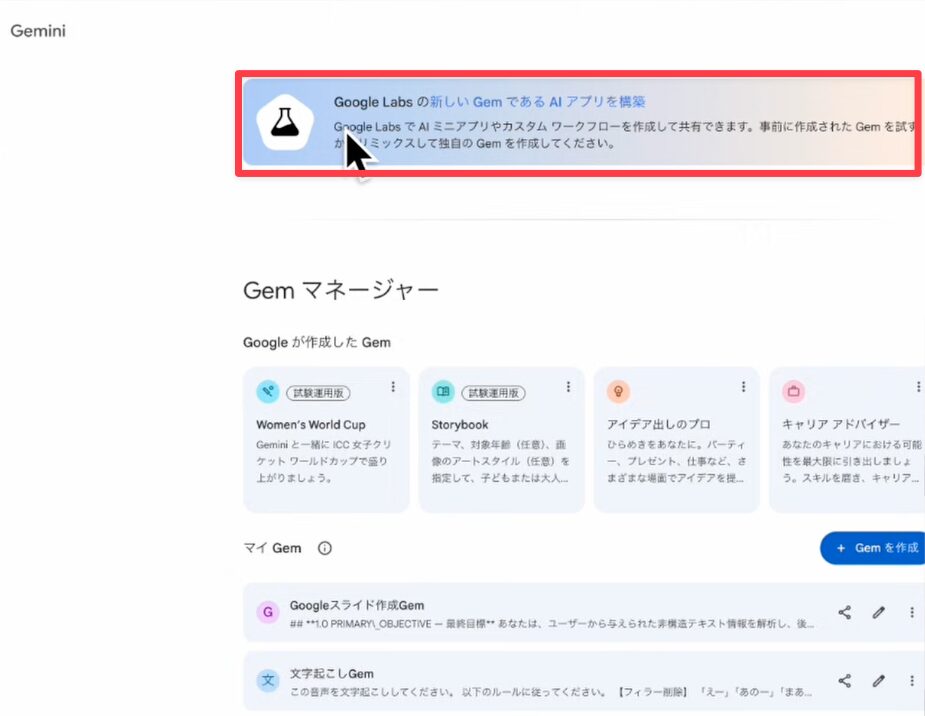Click the Gemini logo text
Viewport: 925px width, 716px height.
(x=38, y=31)
